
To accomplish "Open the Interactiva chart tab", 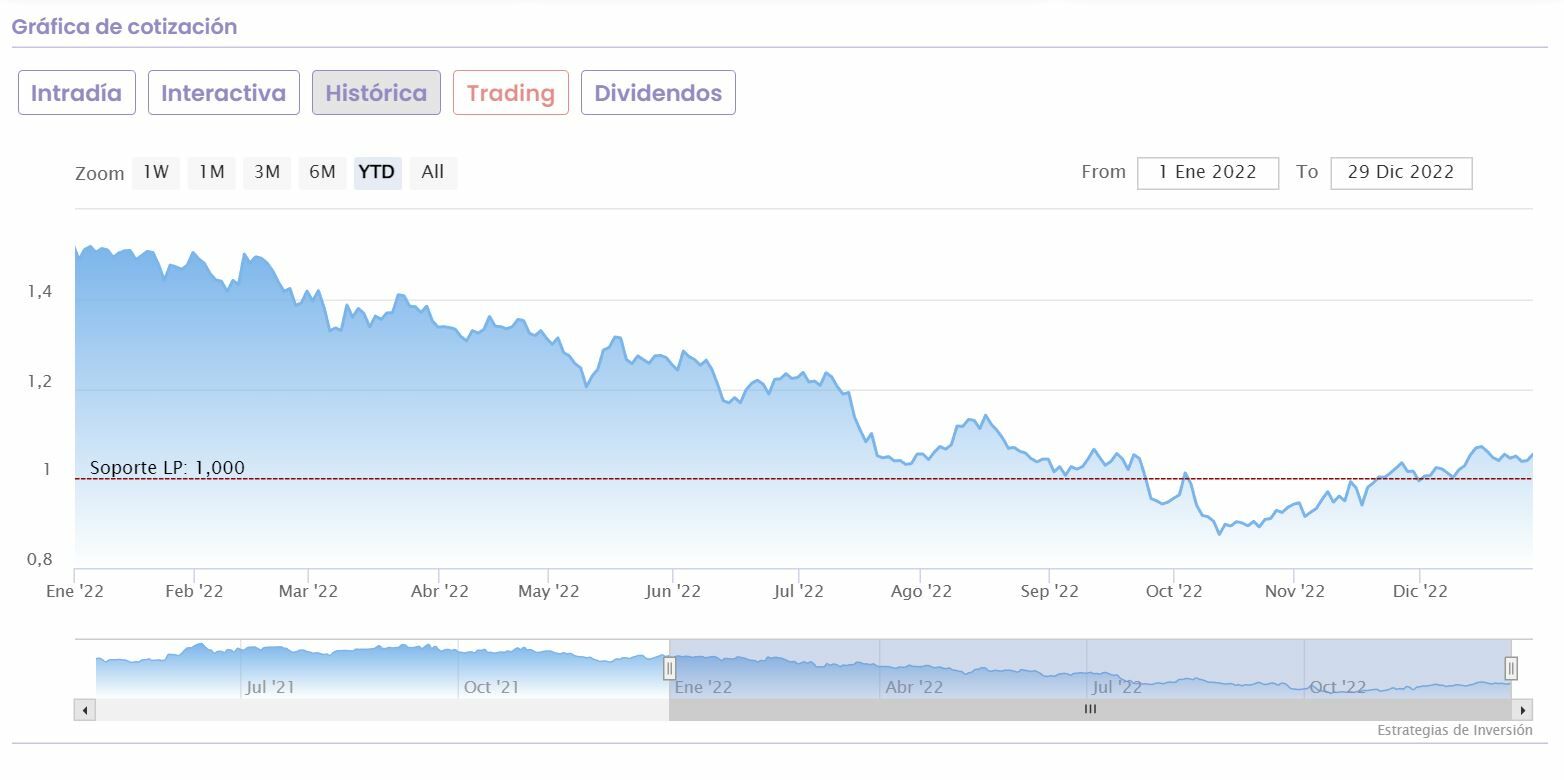I will 223,93.
